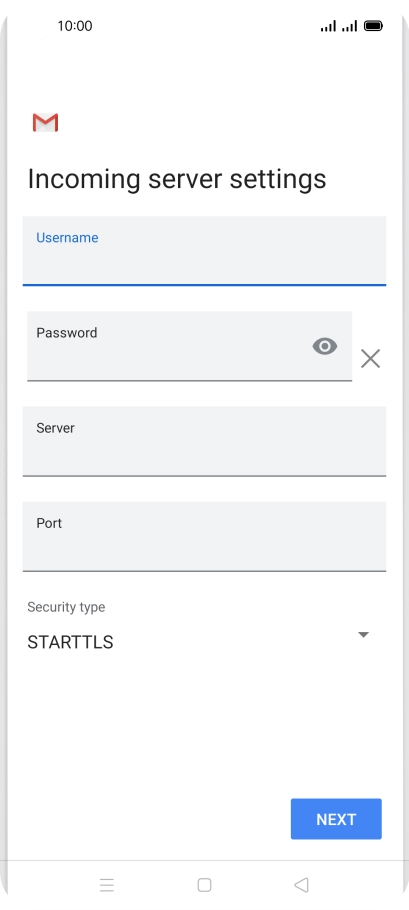Tap the square home navigation icon
The image size is (409, 910).
[x=204, y=884]
